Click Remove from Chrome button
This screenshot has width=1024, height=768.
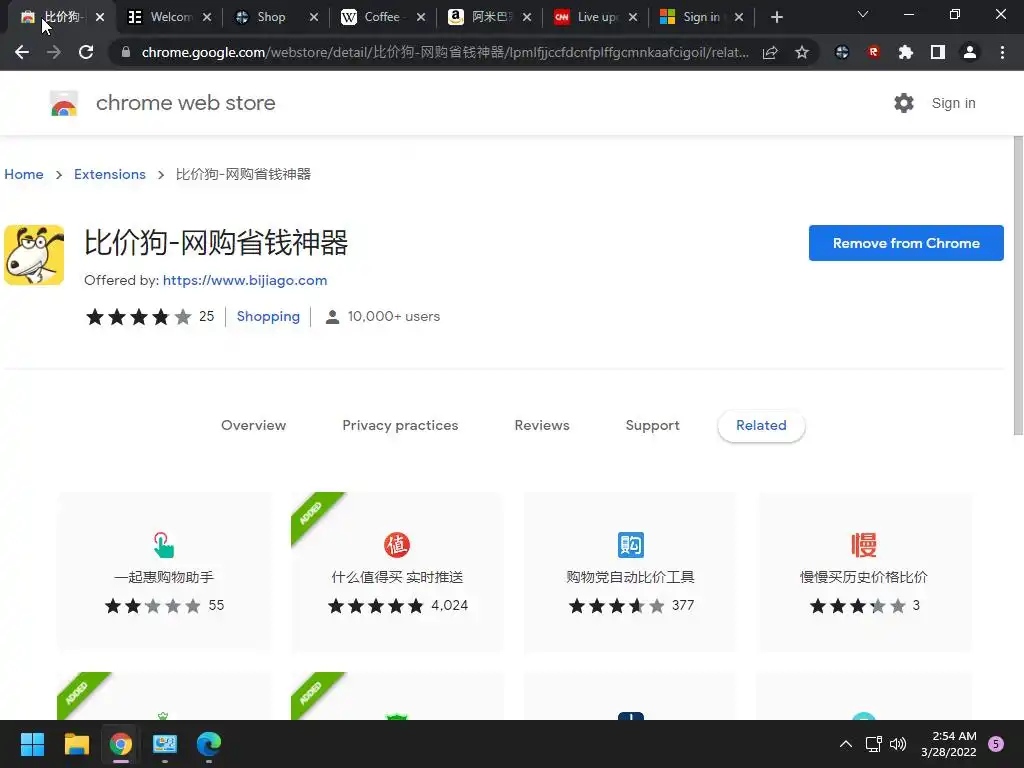906,243
